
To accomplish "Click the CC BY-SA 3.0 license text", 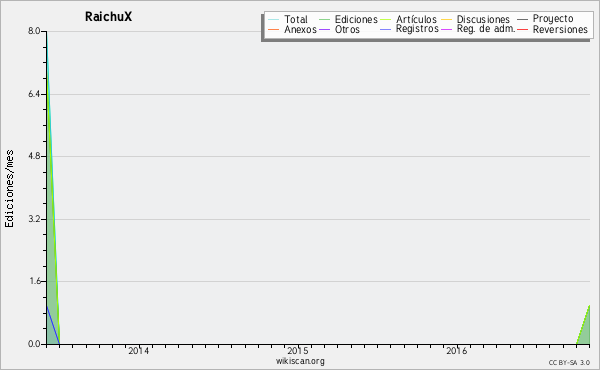I will tap(569, 362).
